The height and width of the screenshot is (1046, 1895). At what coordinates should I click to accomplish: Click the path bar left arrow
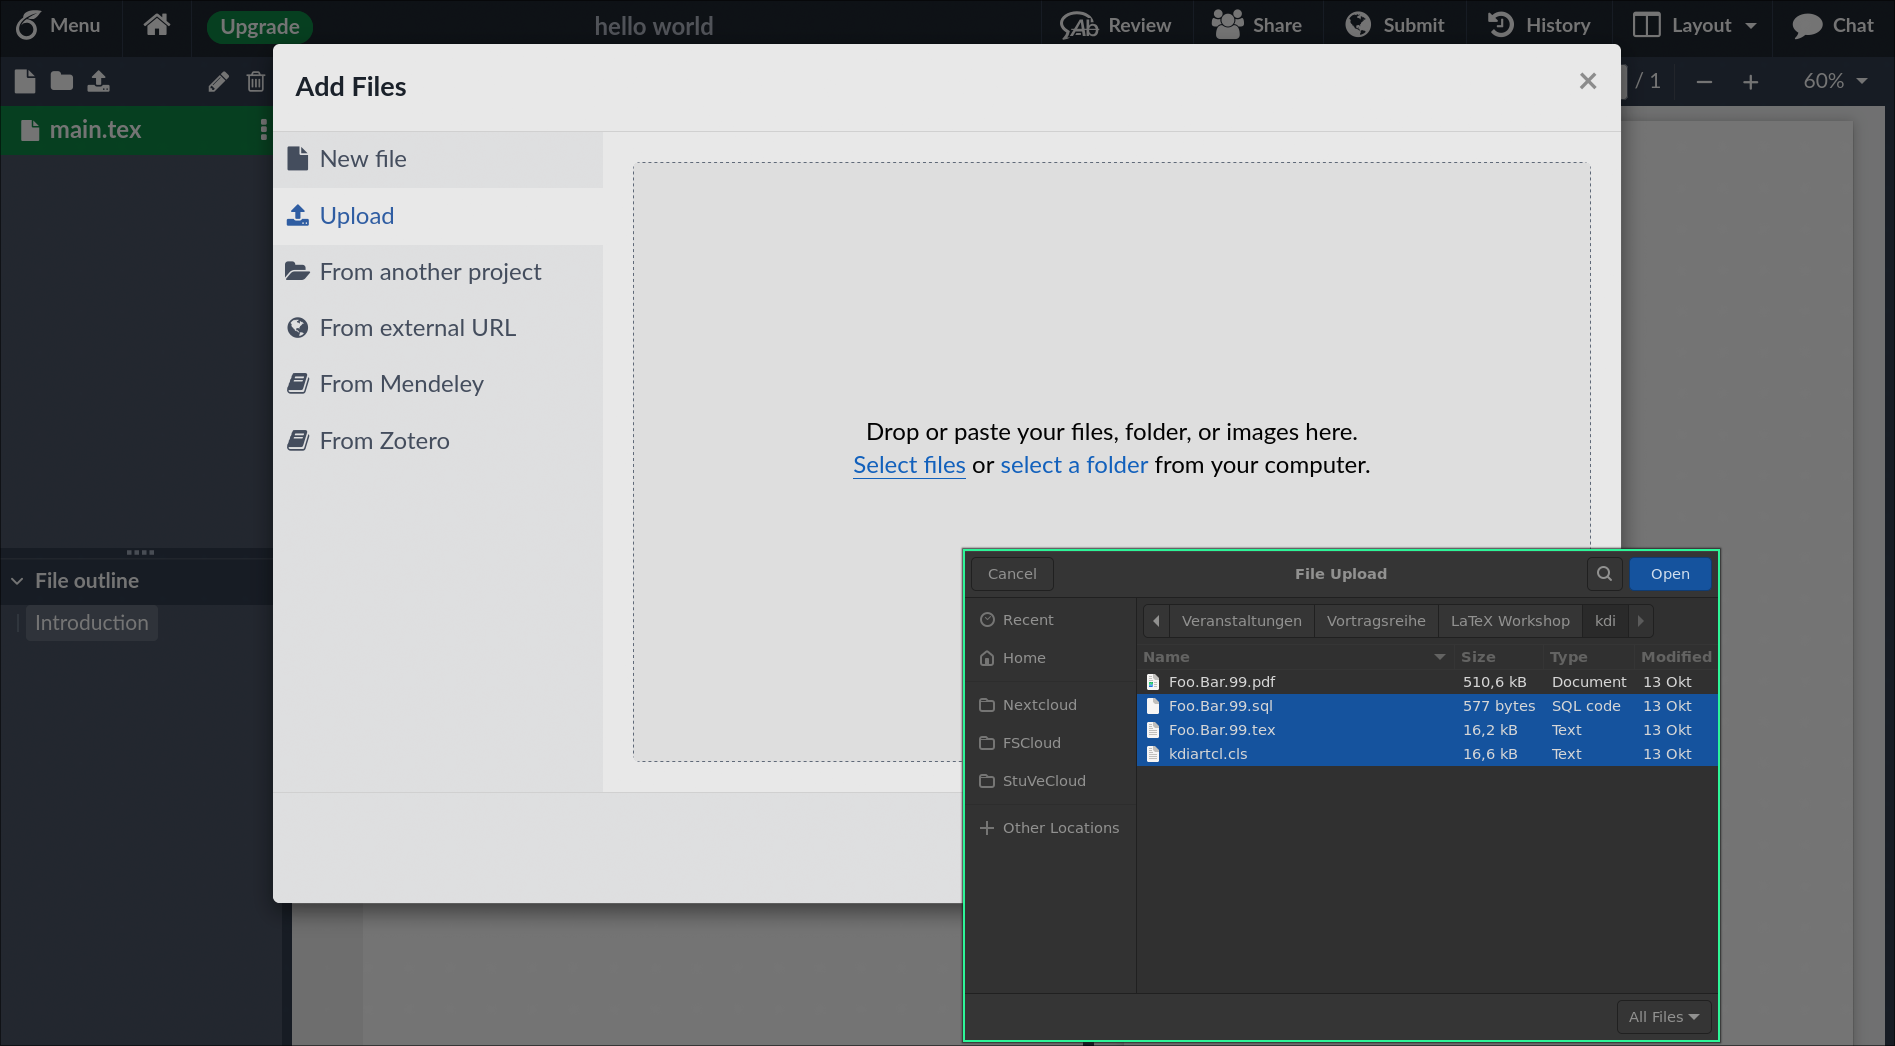coord(1156,621)
